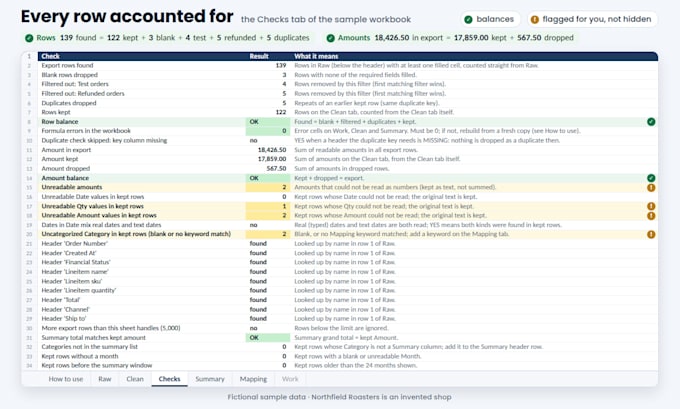Open the How to use tab

tap(65, 379)
